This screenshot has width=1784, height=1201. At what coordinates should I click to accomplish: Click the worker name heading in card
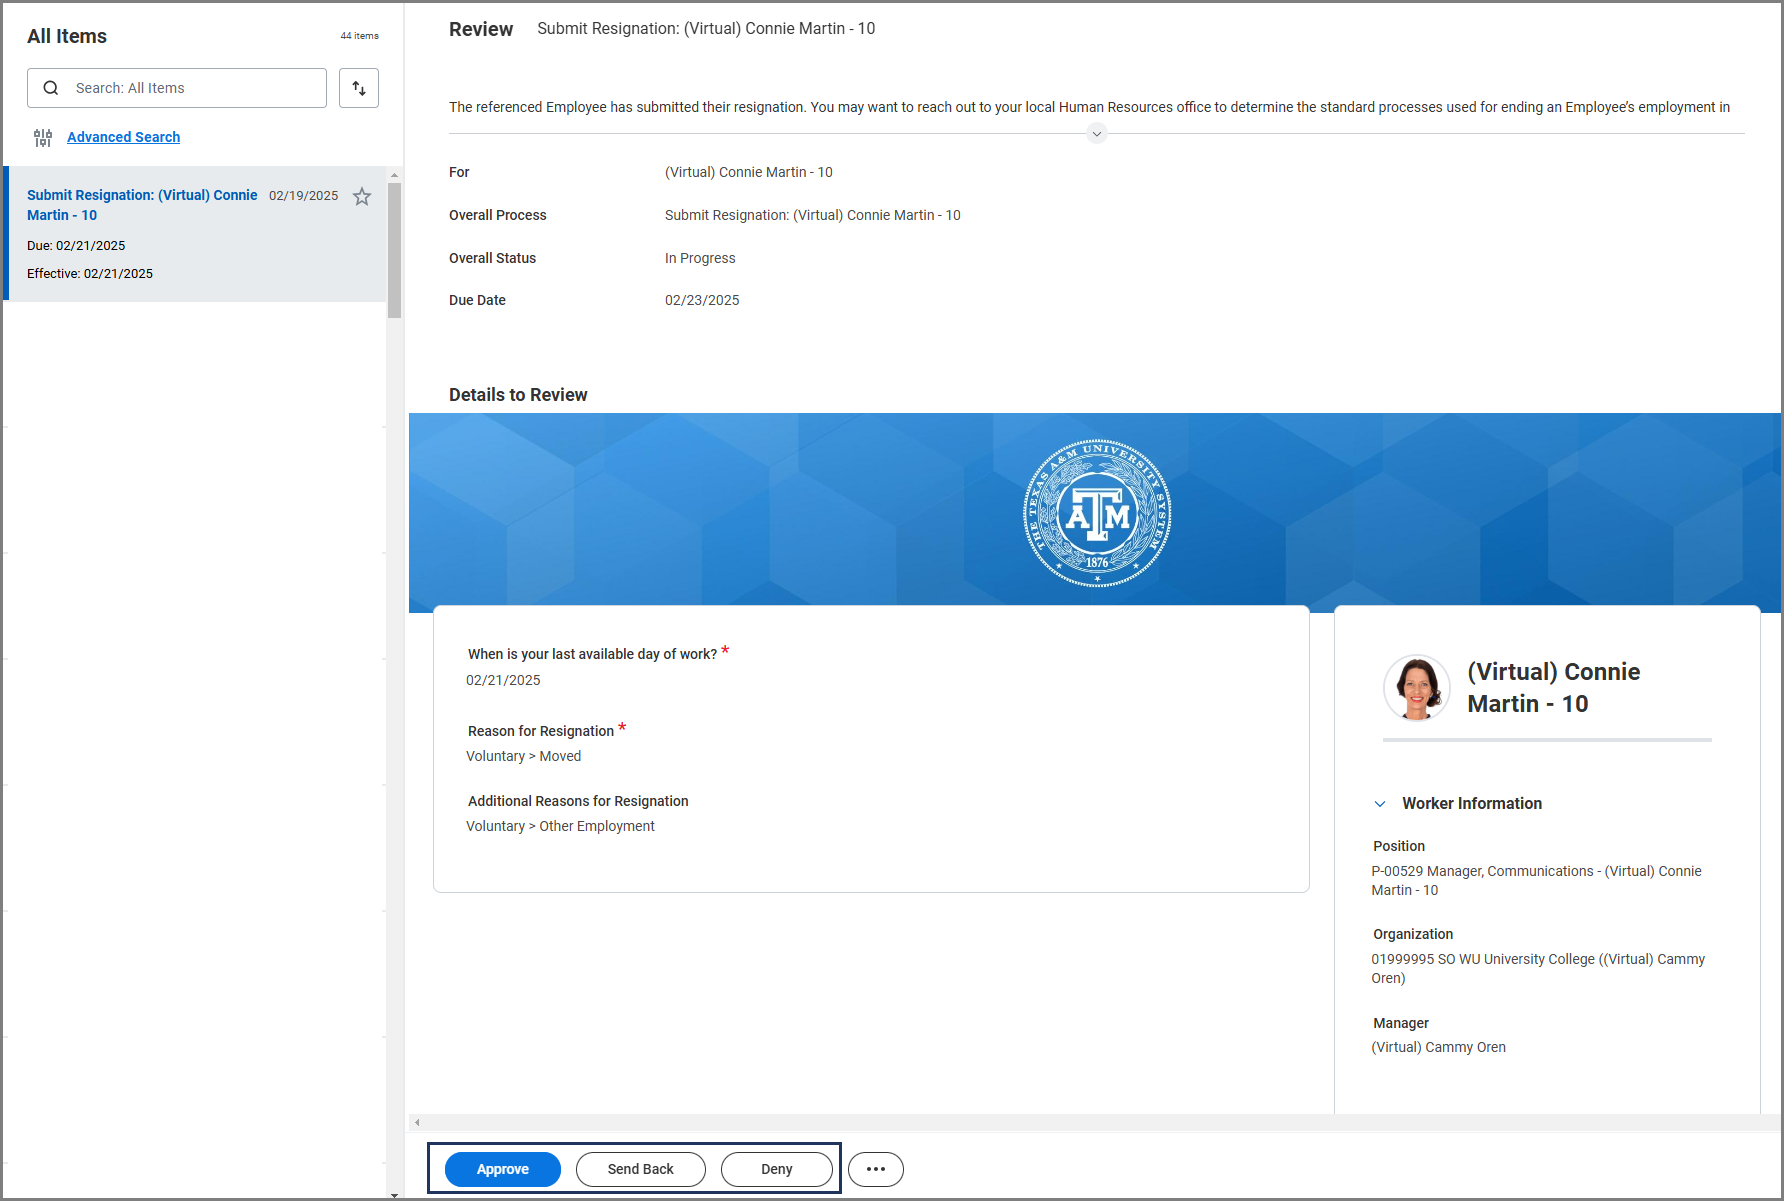(1553, 688)
